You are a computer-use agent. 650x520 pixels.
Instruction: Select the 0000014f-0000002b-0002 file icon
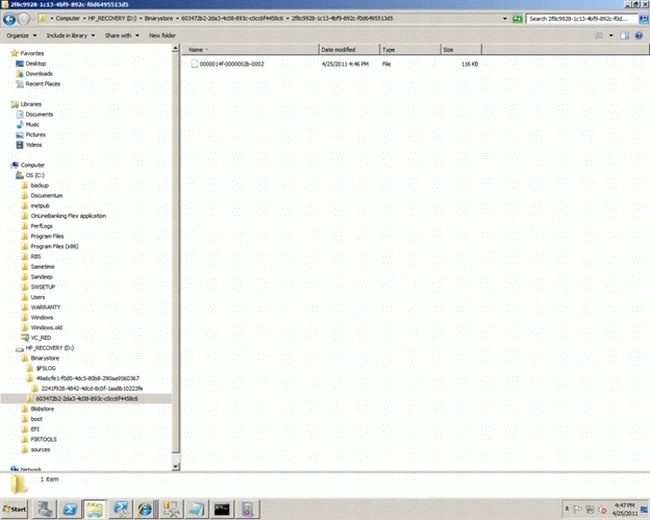194,64
